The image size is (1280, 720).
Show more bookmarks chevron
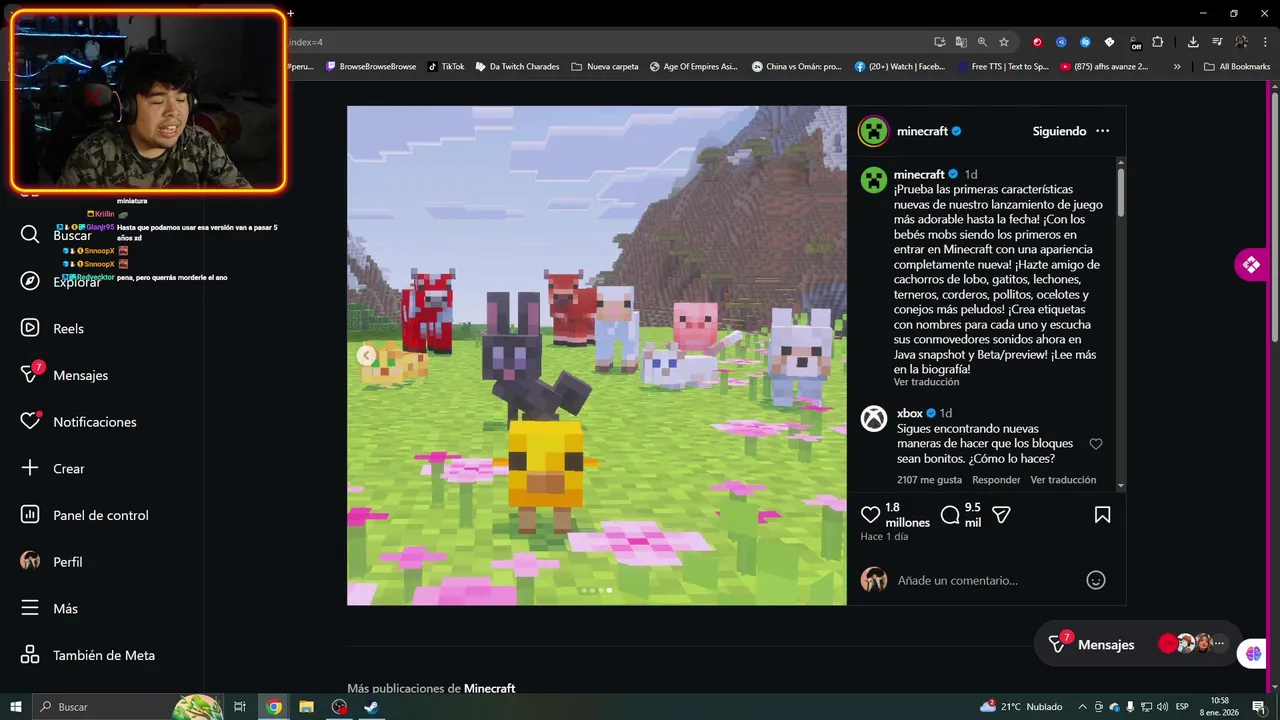[x=1177, y=67]
